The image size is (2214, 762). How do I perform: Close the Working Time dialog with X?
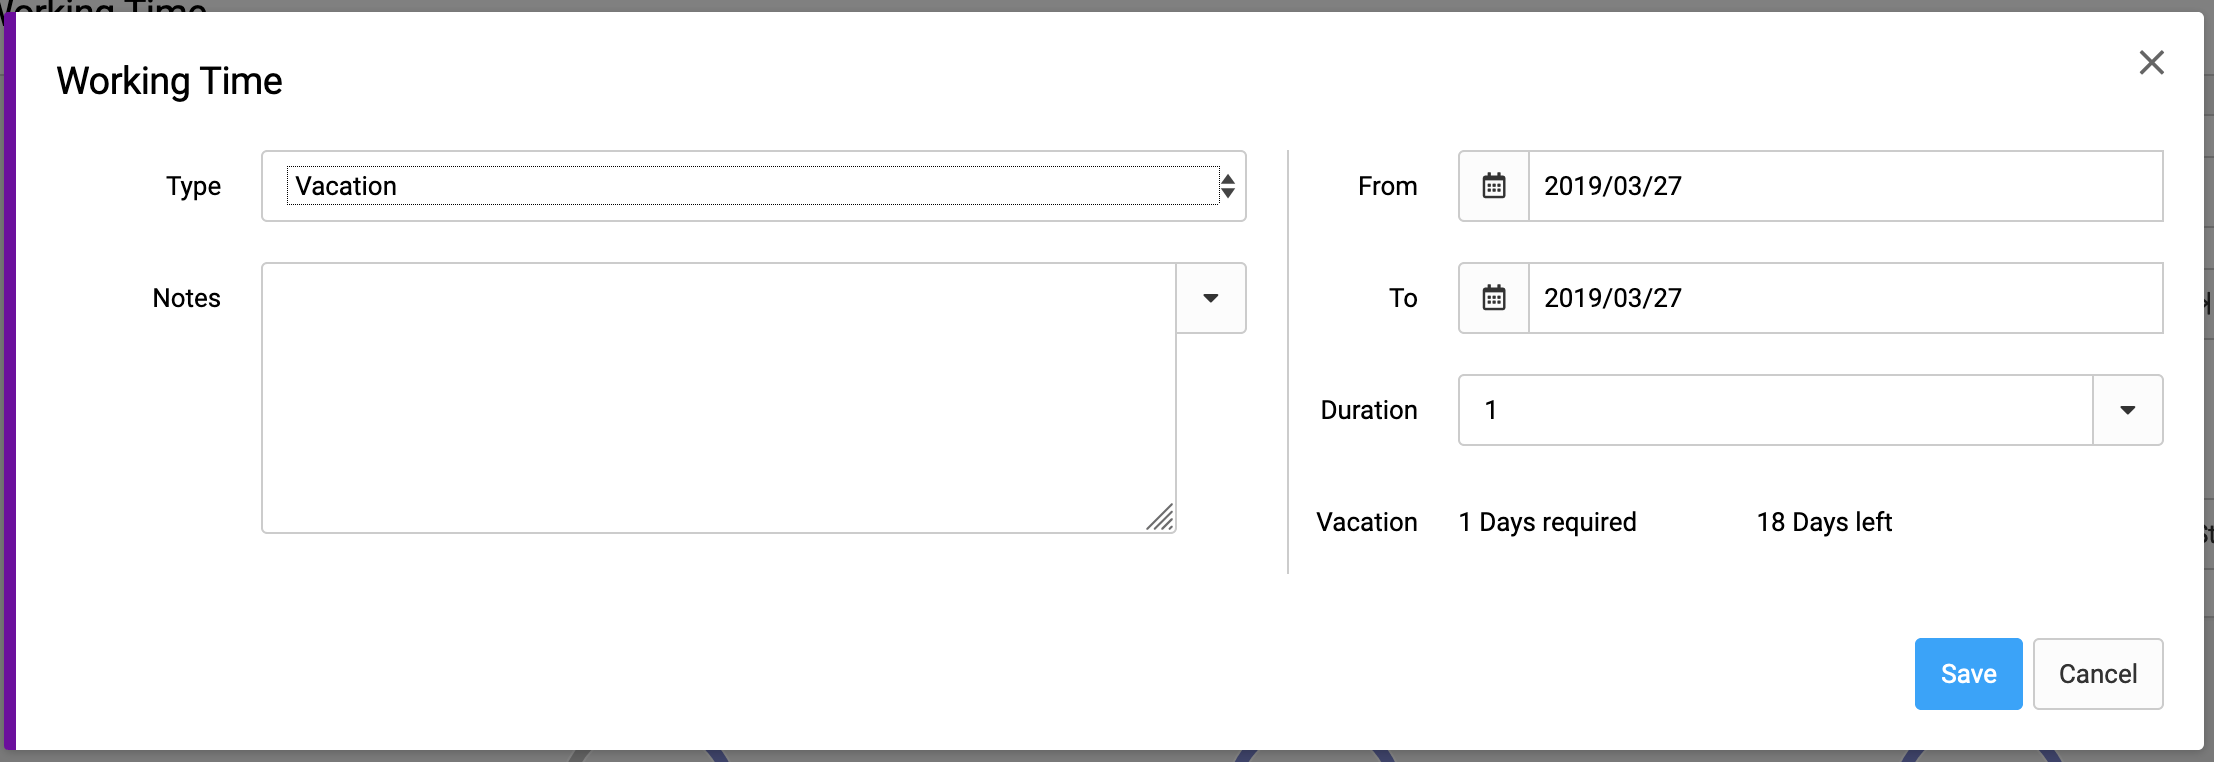pyautogui.click(x=2151, y=62)
